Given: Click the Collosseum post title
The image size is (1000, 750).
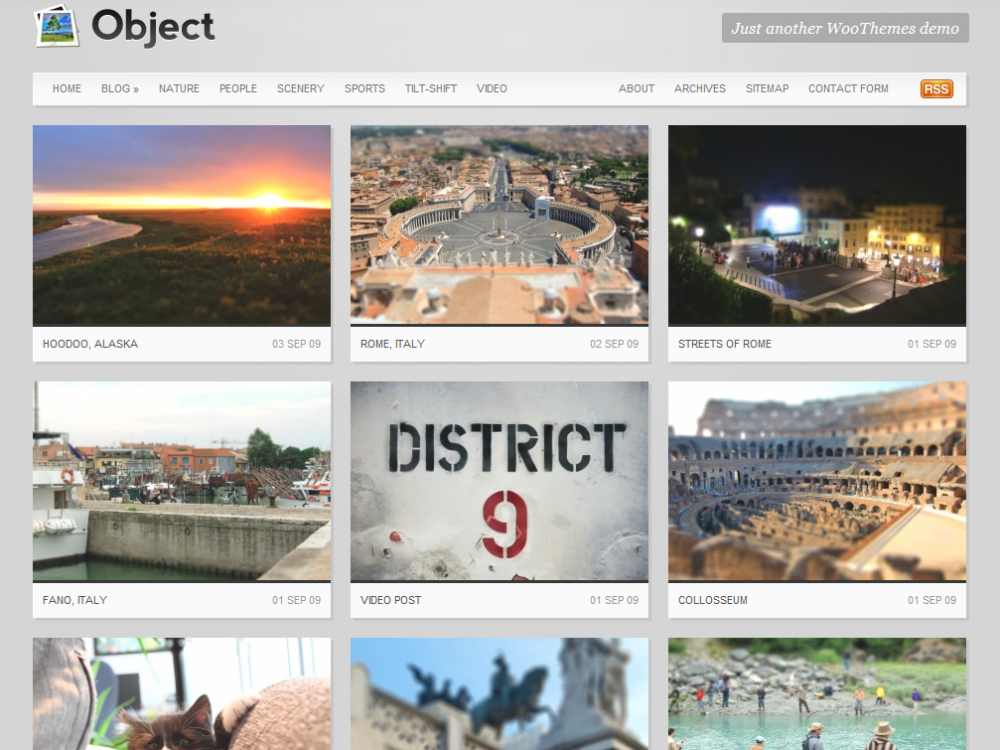Looking at the screenshot, I should point(712,600).
